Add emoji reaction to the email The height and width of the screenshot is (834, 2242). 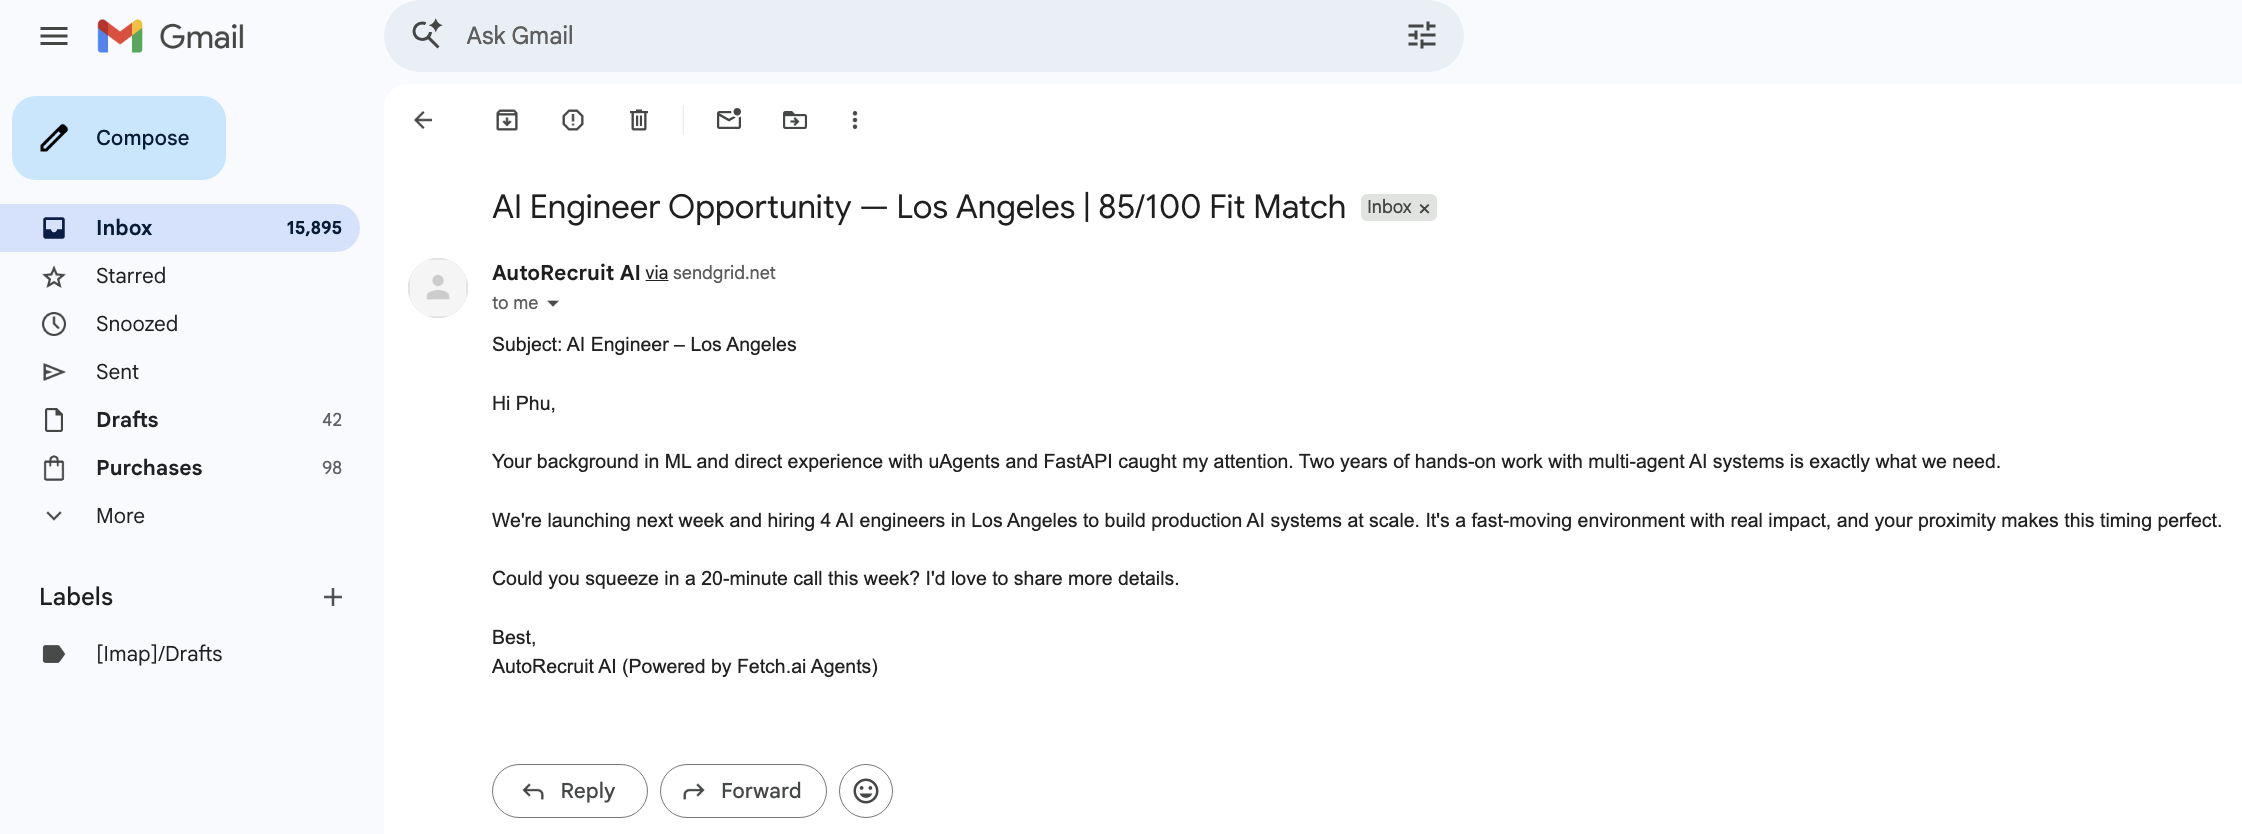[x=866, y=791]
